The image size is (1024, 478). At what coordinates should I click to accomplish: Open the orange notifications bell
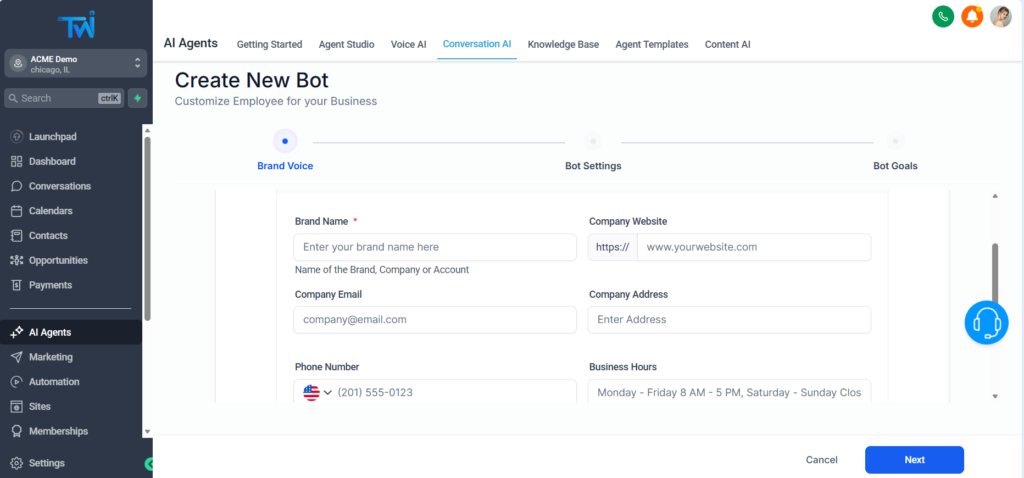(x=972, y=16)
